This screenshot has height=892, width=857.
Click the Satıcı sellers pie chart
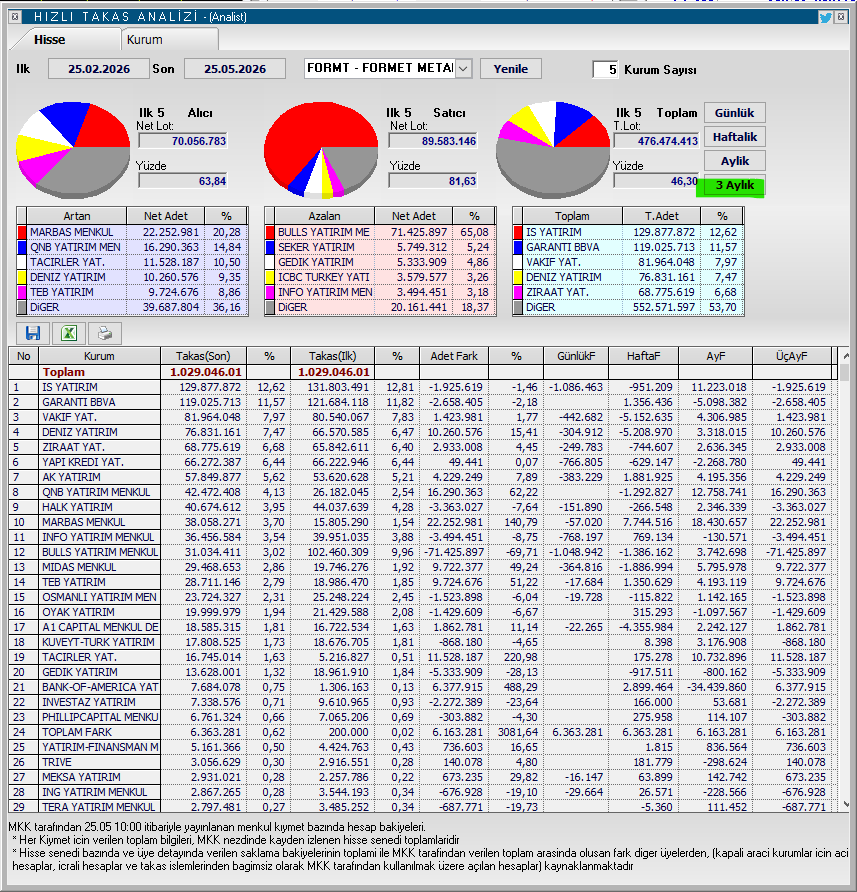(321, 150)
